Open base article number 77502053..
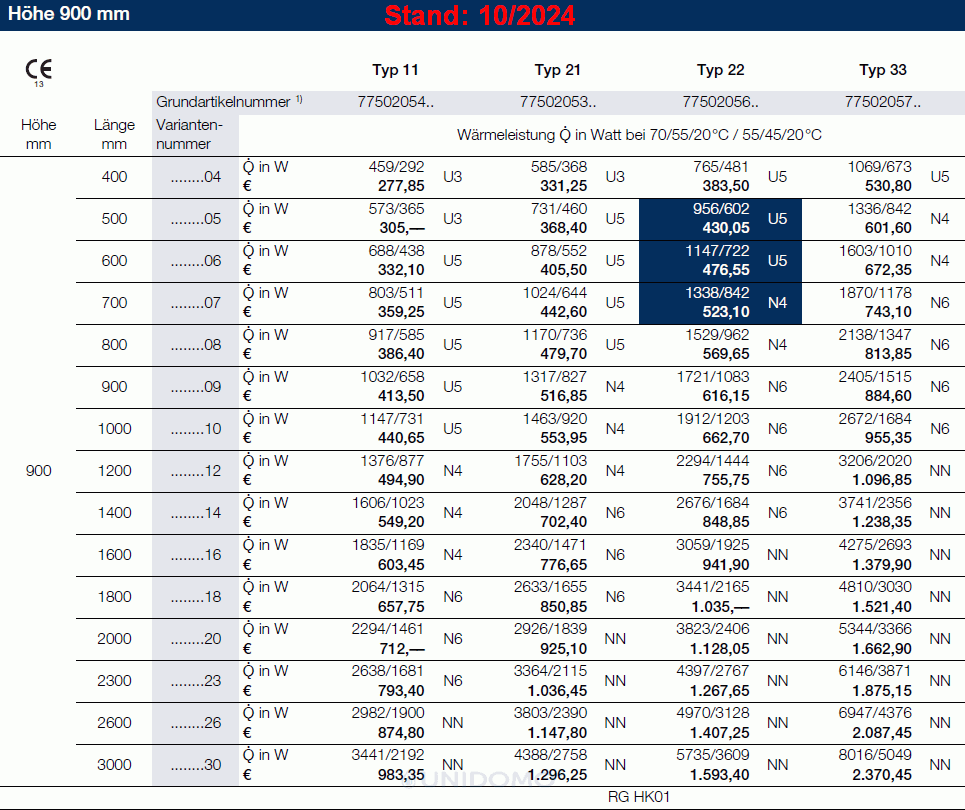Screen dimensions: 965x810 [x=558, y=101]
